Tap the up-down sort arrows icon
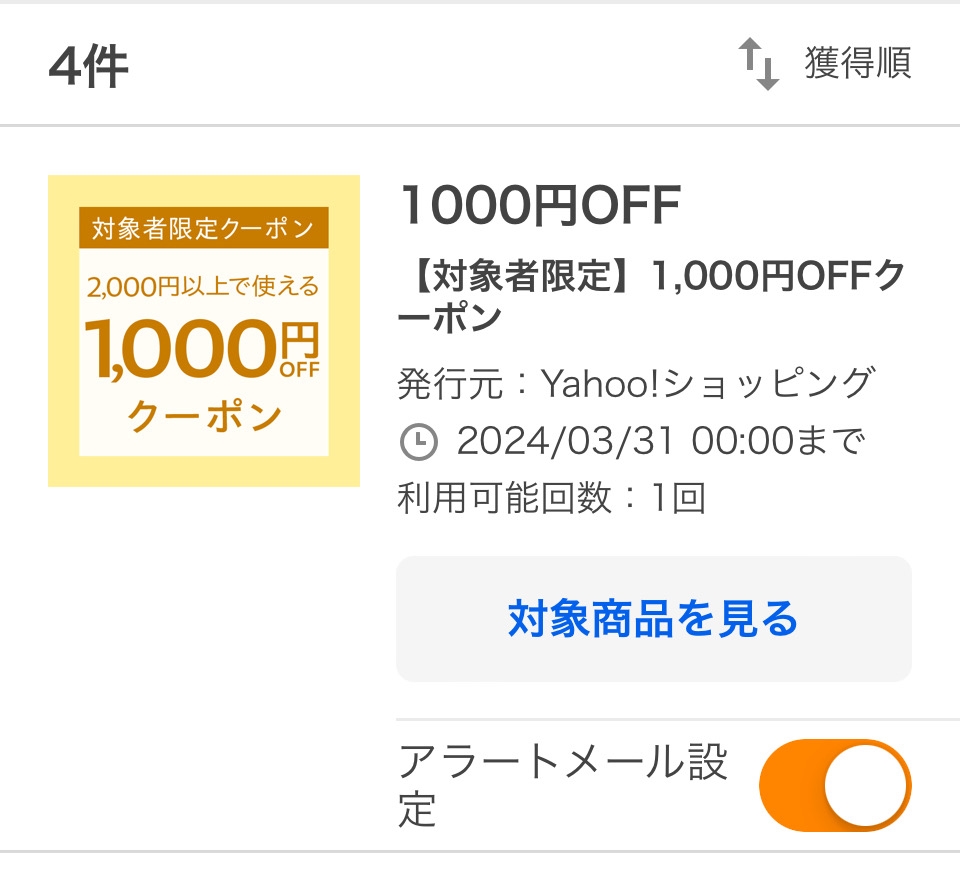This screenshot has height=869, width=960. pyautogui.click(x=758, y=64)
